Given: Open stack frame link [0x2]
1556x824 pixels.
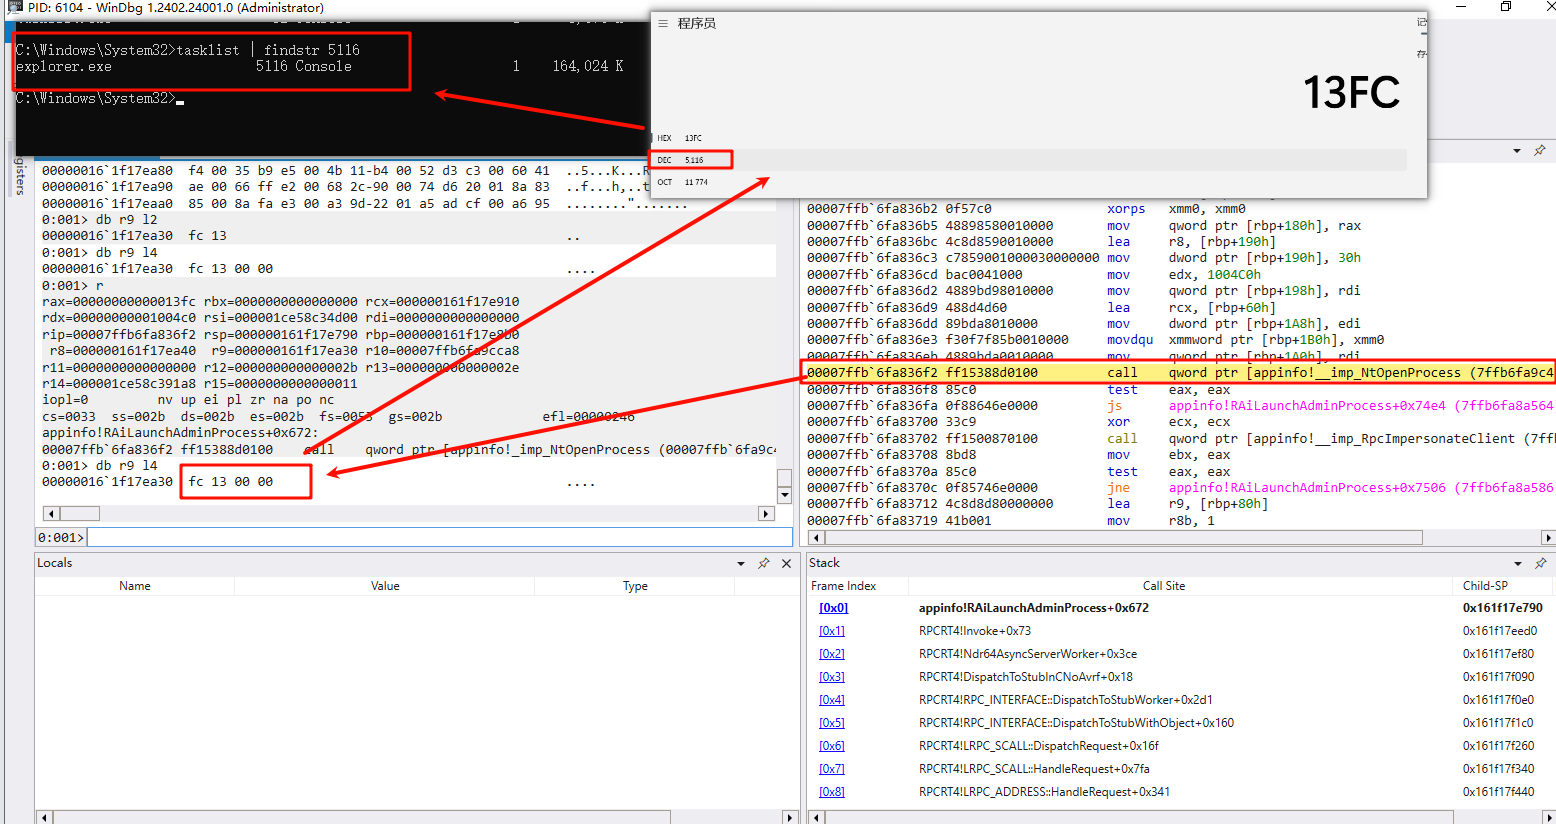Looking at the screenshot, I should (x=832, y=654).
